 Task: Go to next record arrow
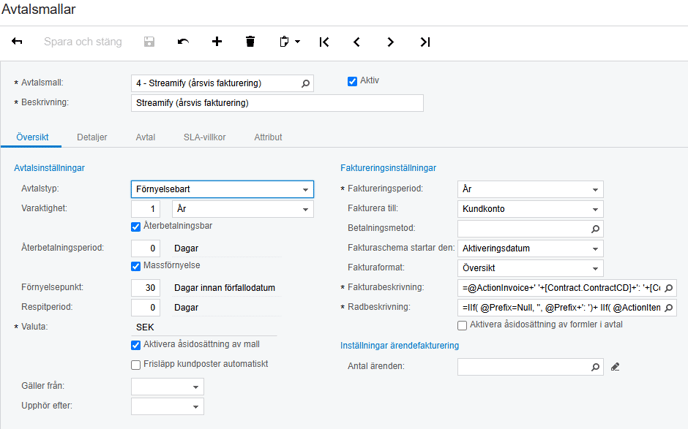390,42
